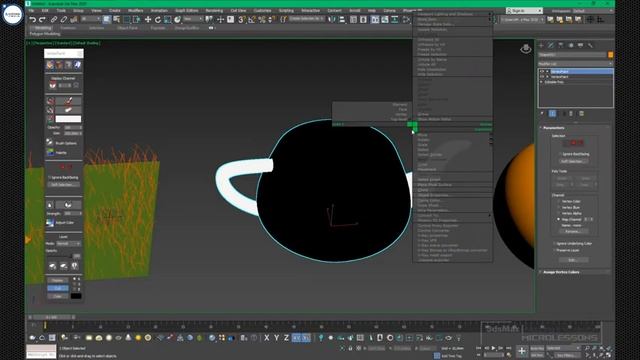640x360 pixels.
Task: Switch to the Utilities command panel tab
Action: (590, 45)
